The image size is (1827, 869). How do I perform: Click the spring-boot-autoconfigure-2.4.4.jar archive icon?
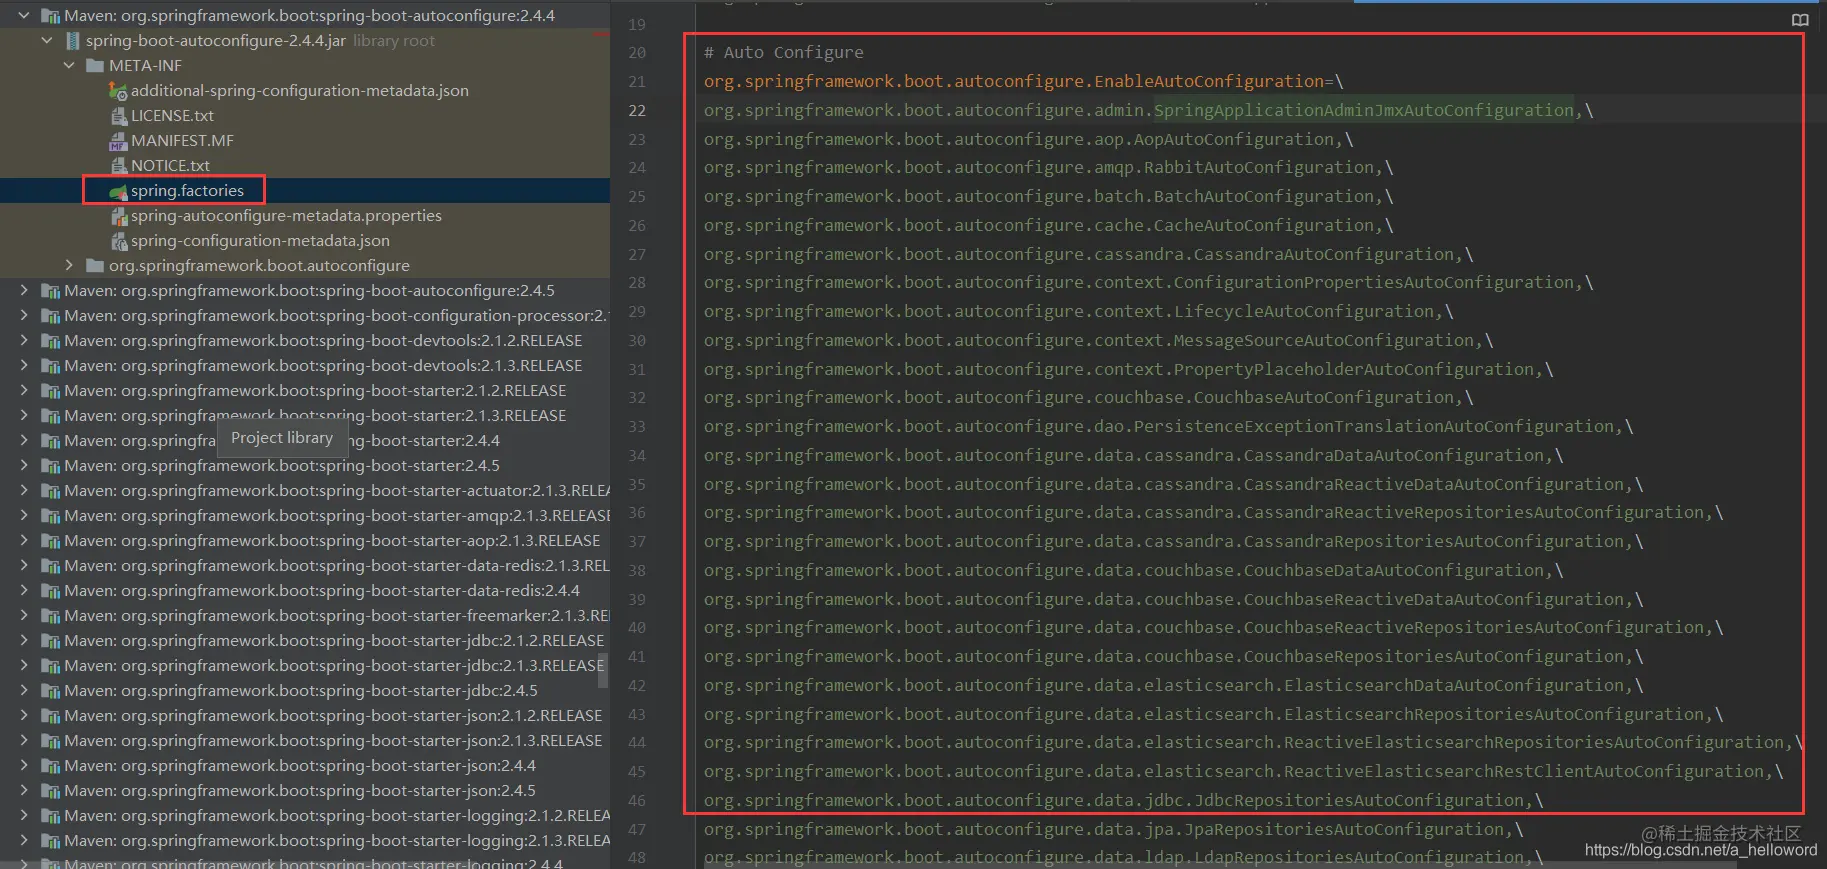coord(72,41)
